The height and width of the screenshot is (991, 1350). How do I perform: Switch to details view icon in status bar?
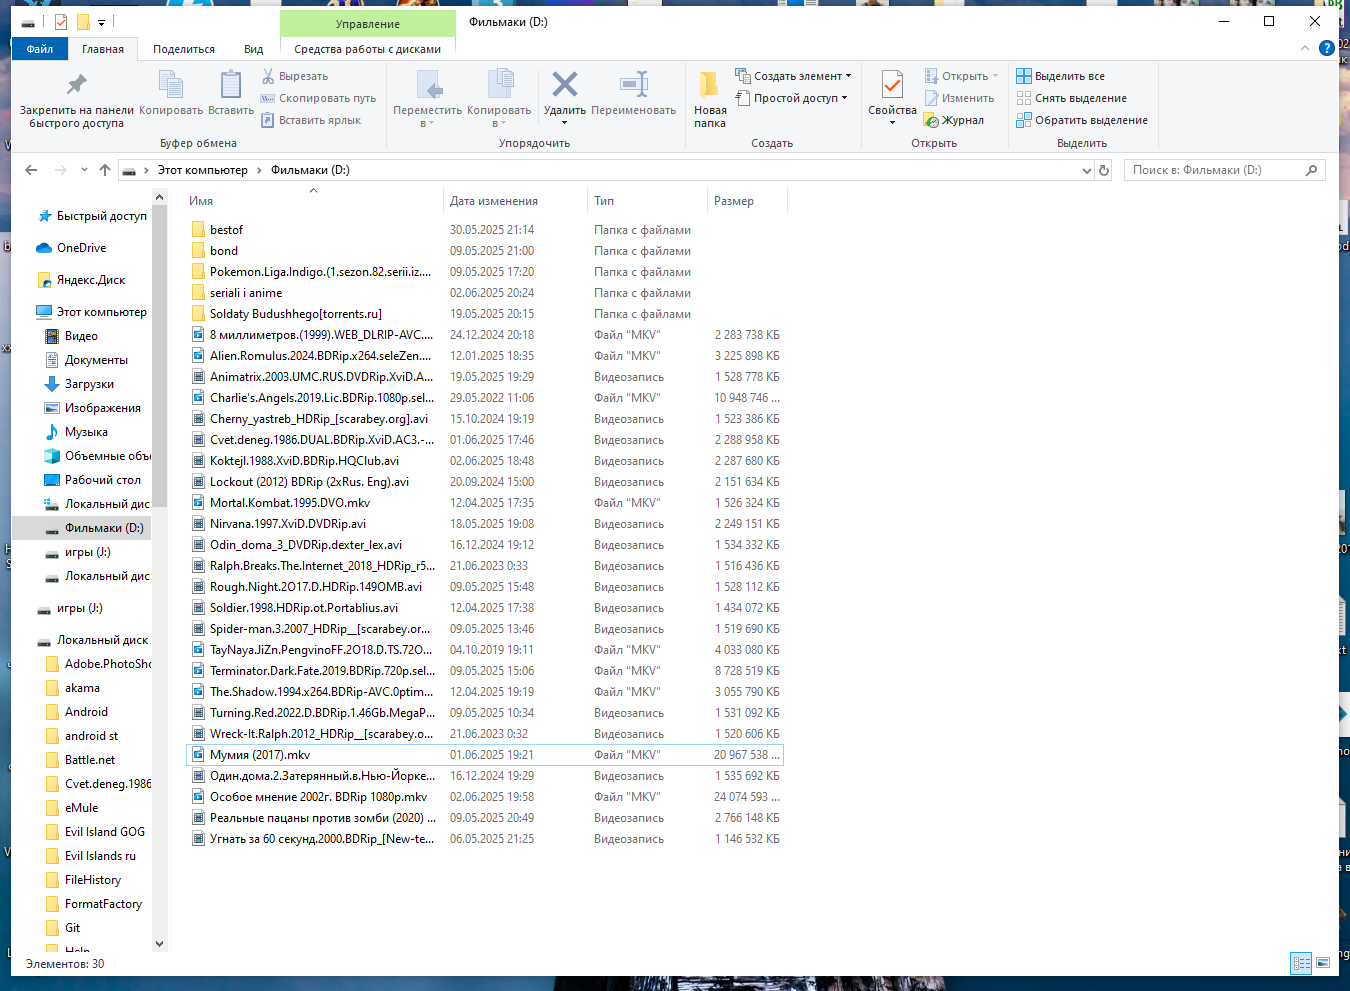pos(1301,963)
